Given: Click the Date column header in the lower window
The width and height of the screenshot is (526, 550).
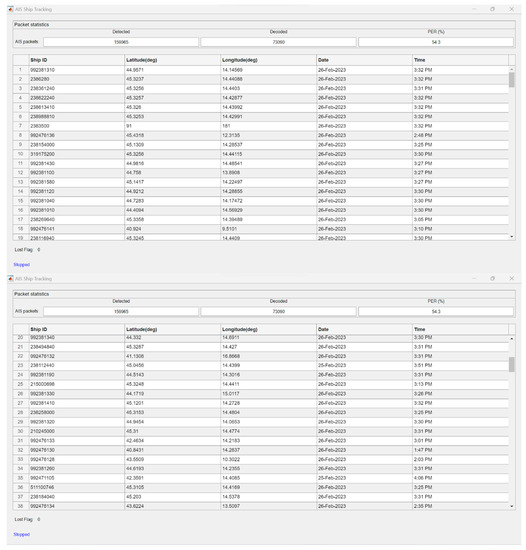Looking at the screenshot, I should [x=364, y=329].
